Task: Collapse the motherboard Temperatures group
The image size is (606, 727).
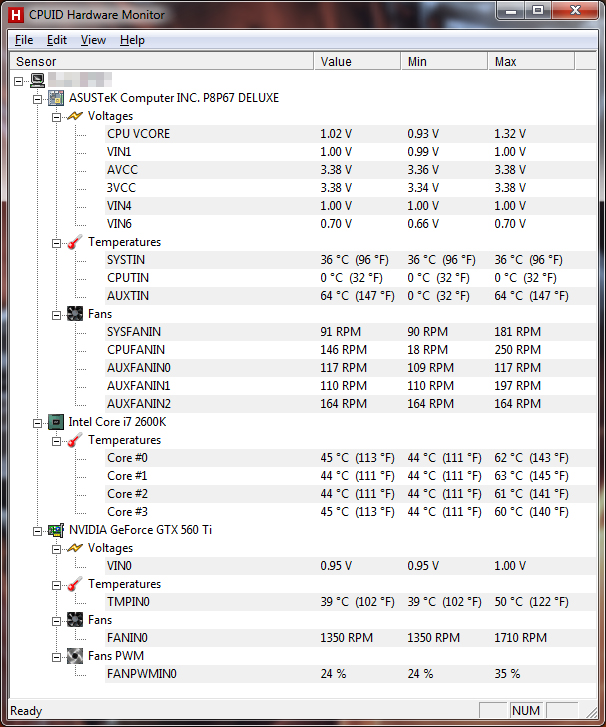Action: click(x=57, y=243)
